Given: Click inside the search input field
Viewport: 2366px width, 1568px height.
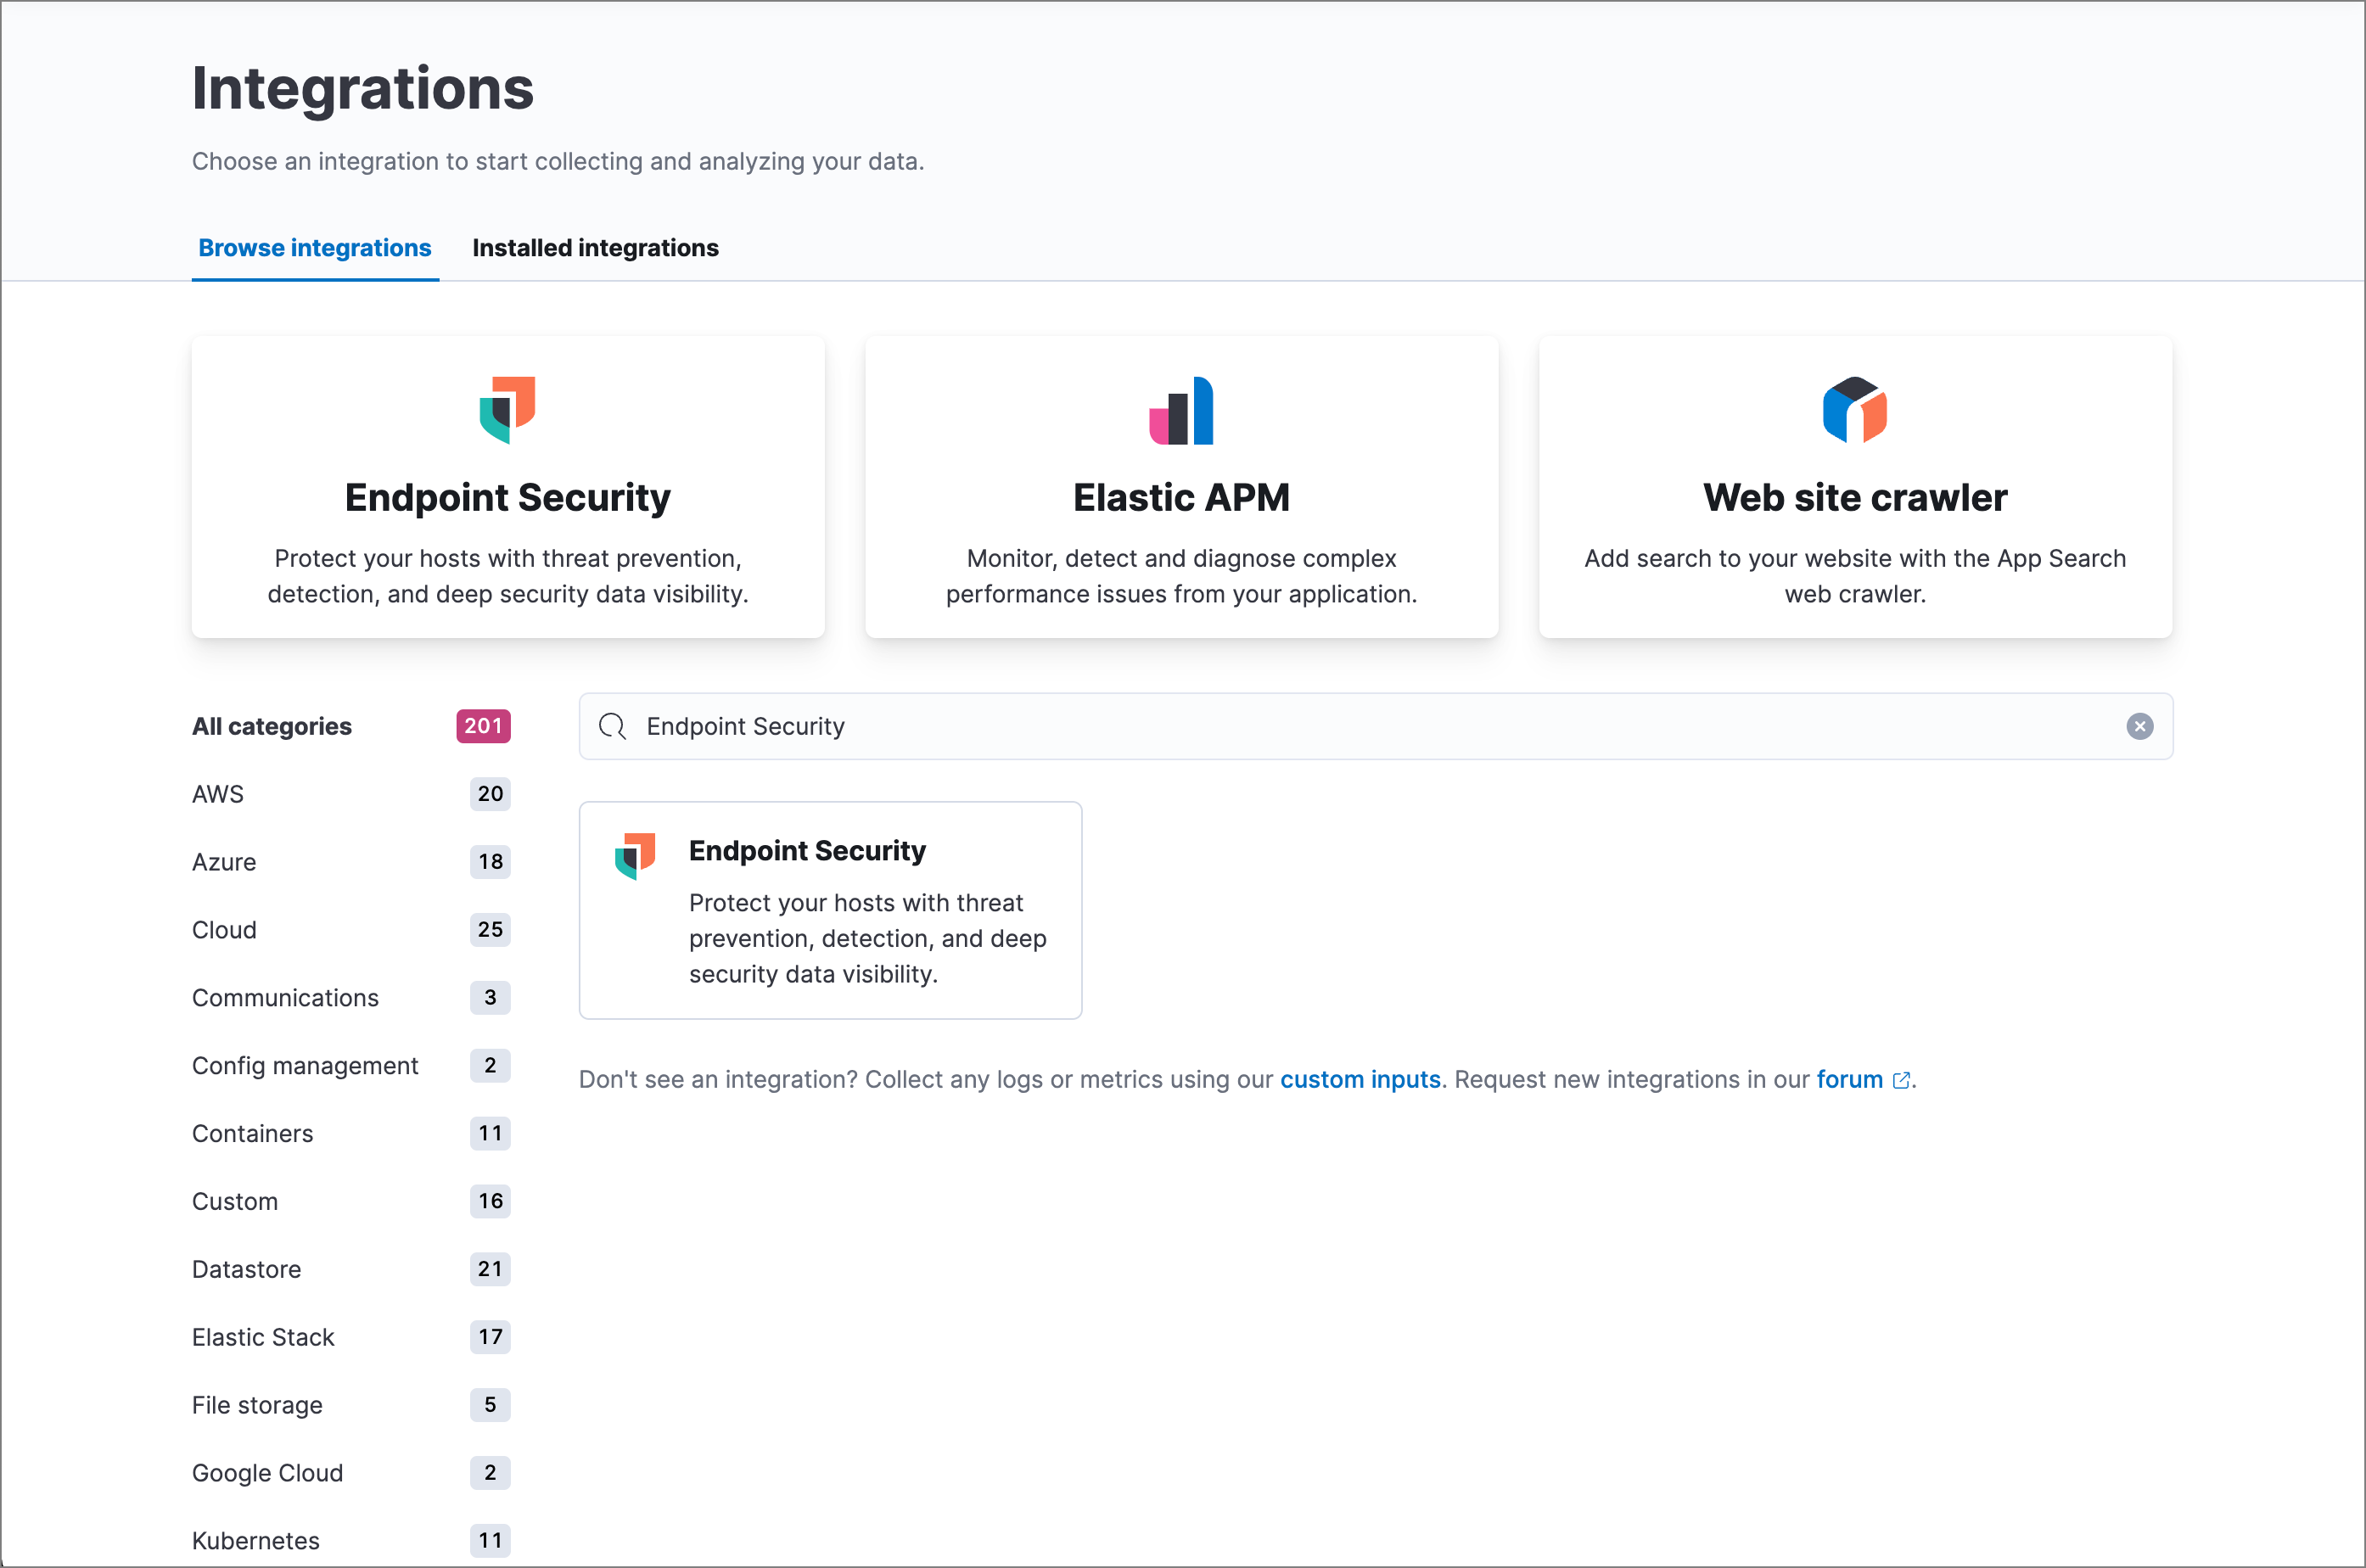Looking at the screenshot, I should point(1200,726).
